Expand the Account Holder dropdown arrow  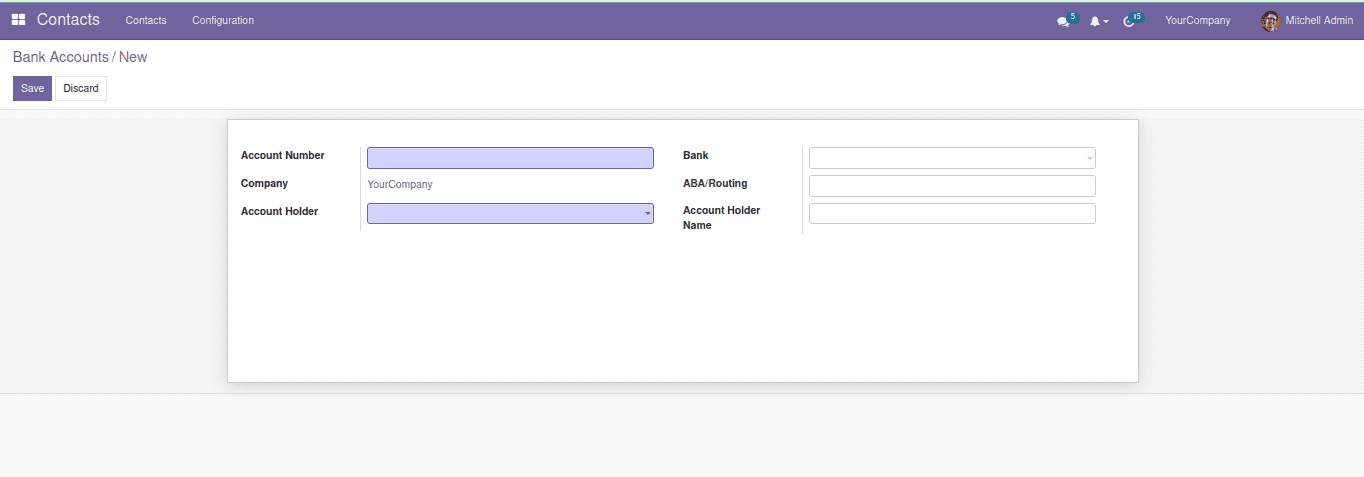pos(647,214)
